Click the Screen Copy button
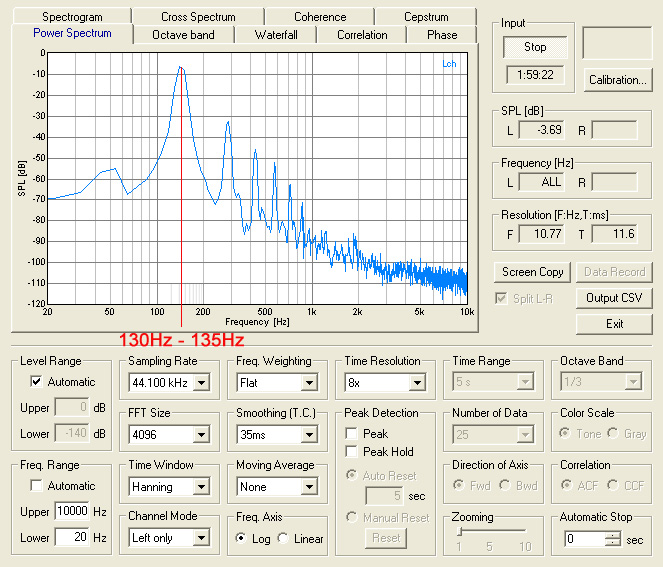This screenshot has height=567, width=663. pyautogui.click(x=532, y=272)
